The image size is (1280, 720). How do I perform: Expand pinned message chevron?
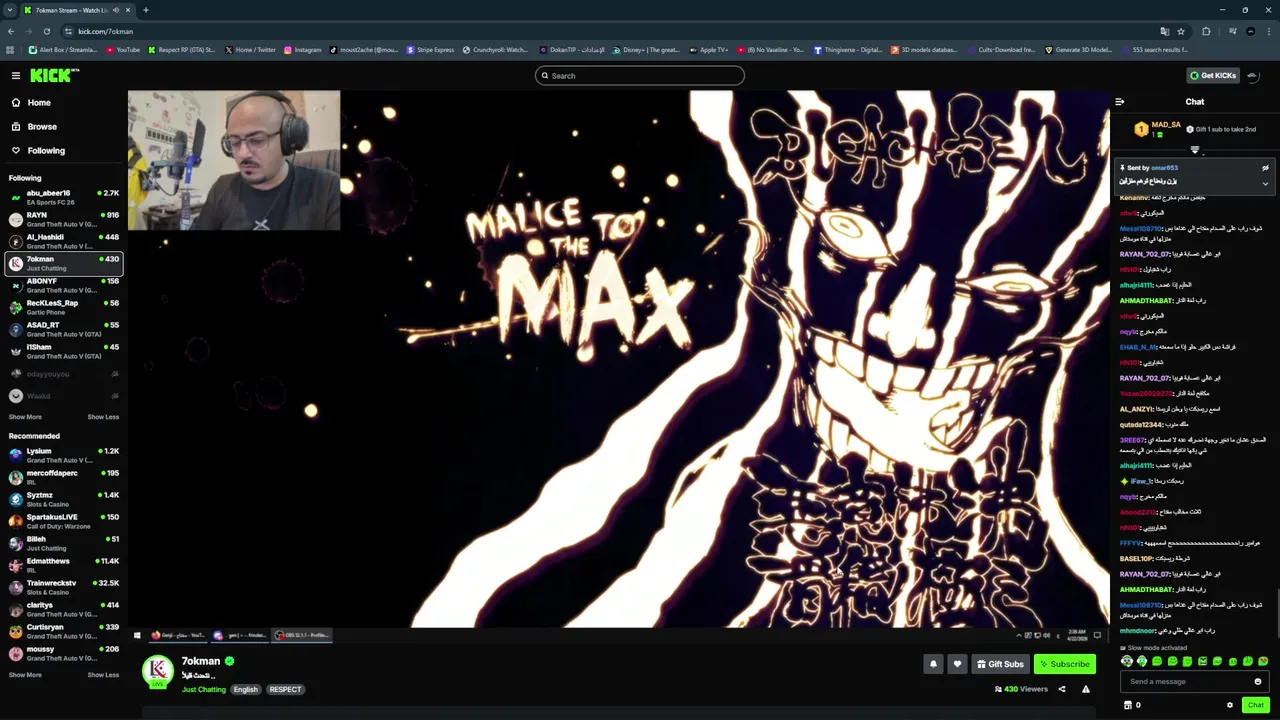[1265, 183]
